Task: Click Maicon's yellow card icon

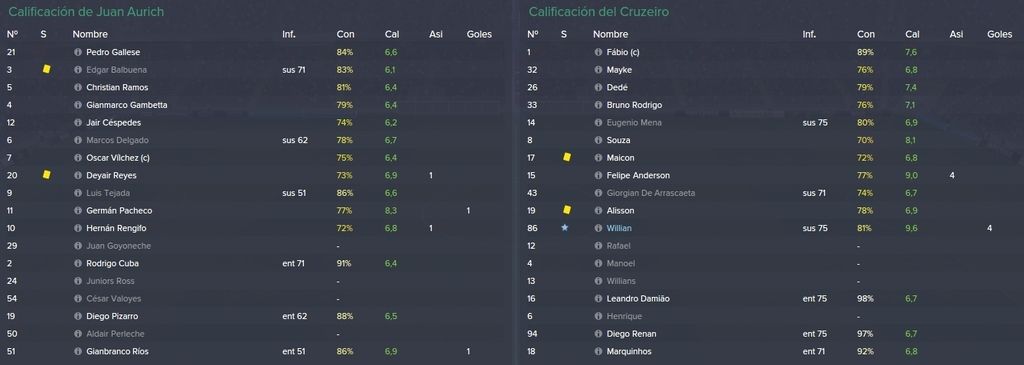Action: point(567,157)
